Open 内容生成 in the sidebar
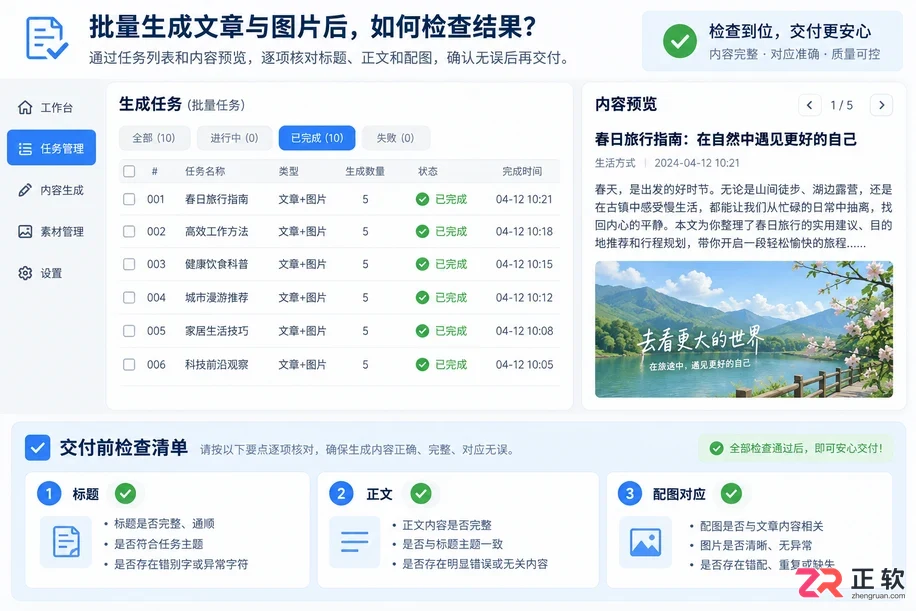Viewport: 916px width, 611px height. (51, 190)
